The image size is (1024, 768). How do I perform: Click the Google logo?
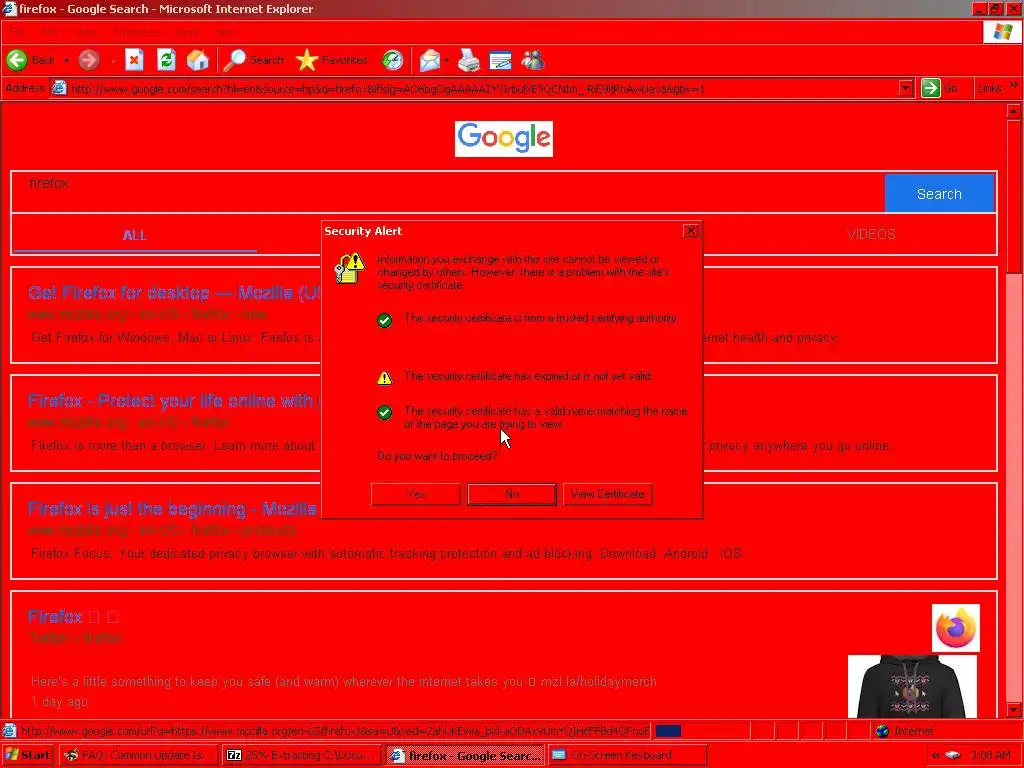coord(504,138)
